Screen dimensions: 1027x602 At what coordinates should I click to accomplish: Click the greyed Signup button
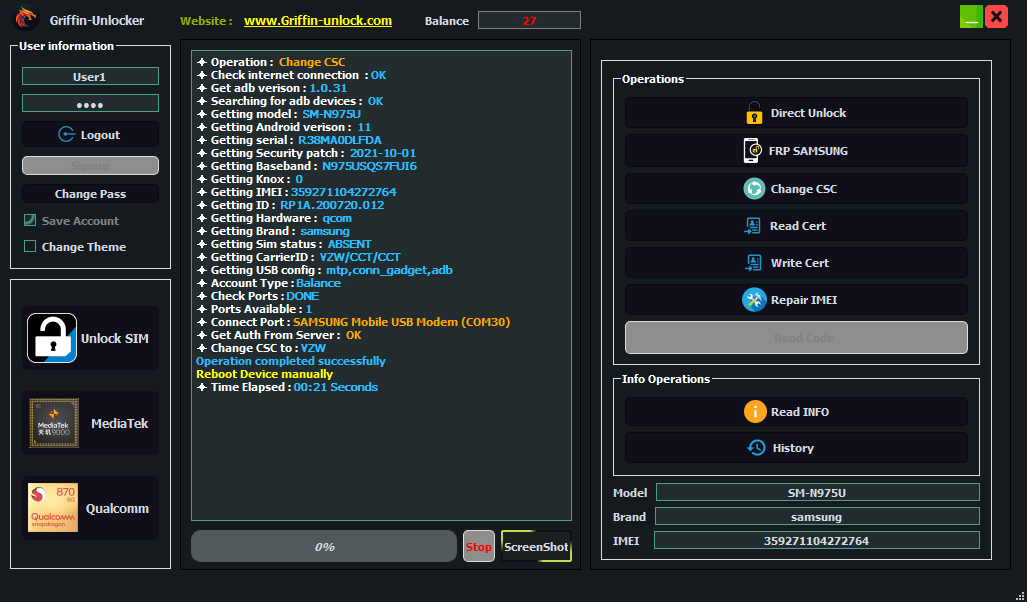coord(90,165)
